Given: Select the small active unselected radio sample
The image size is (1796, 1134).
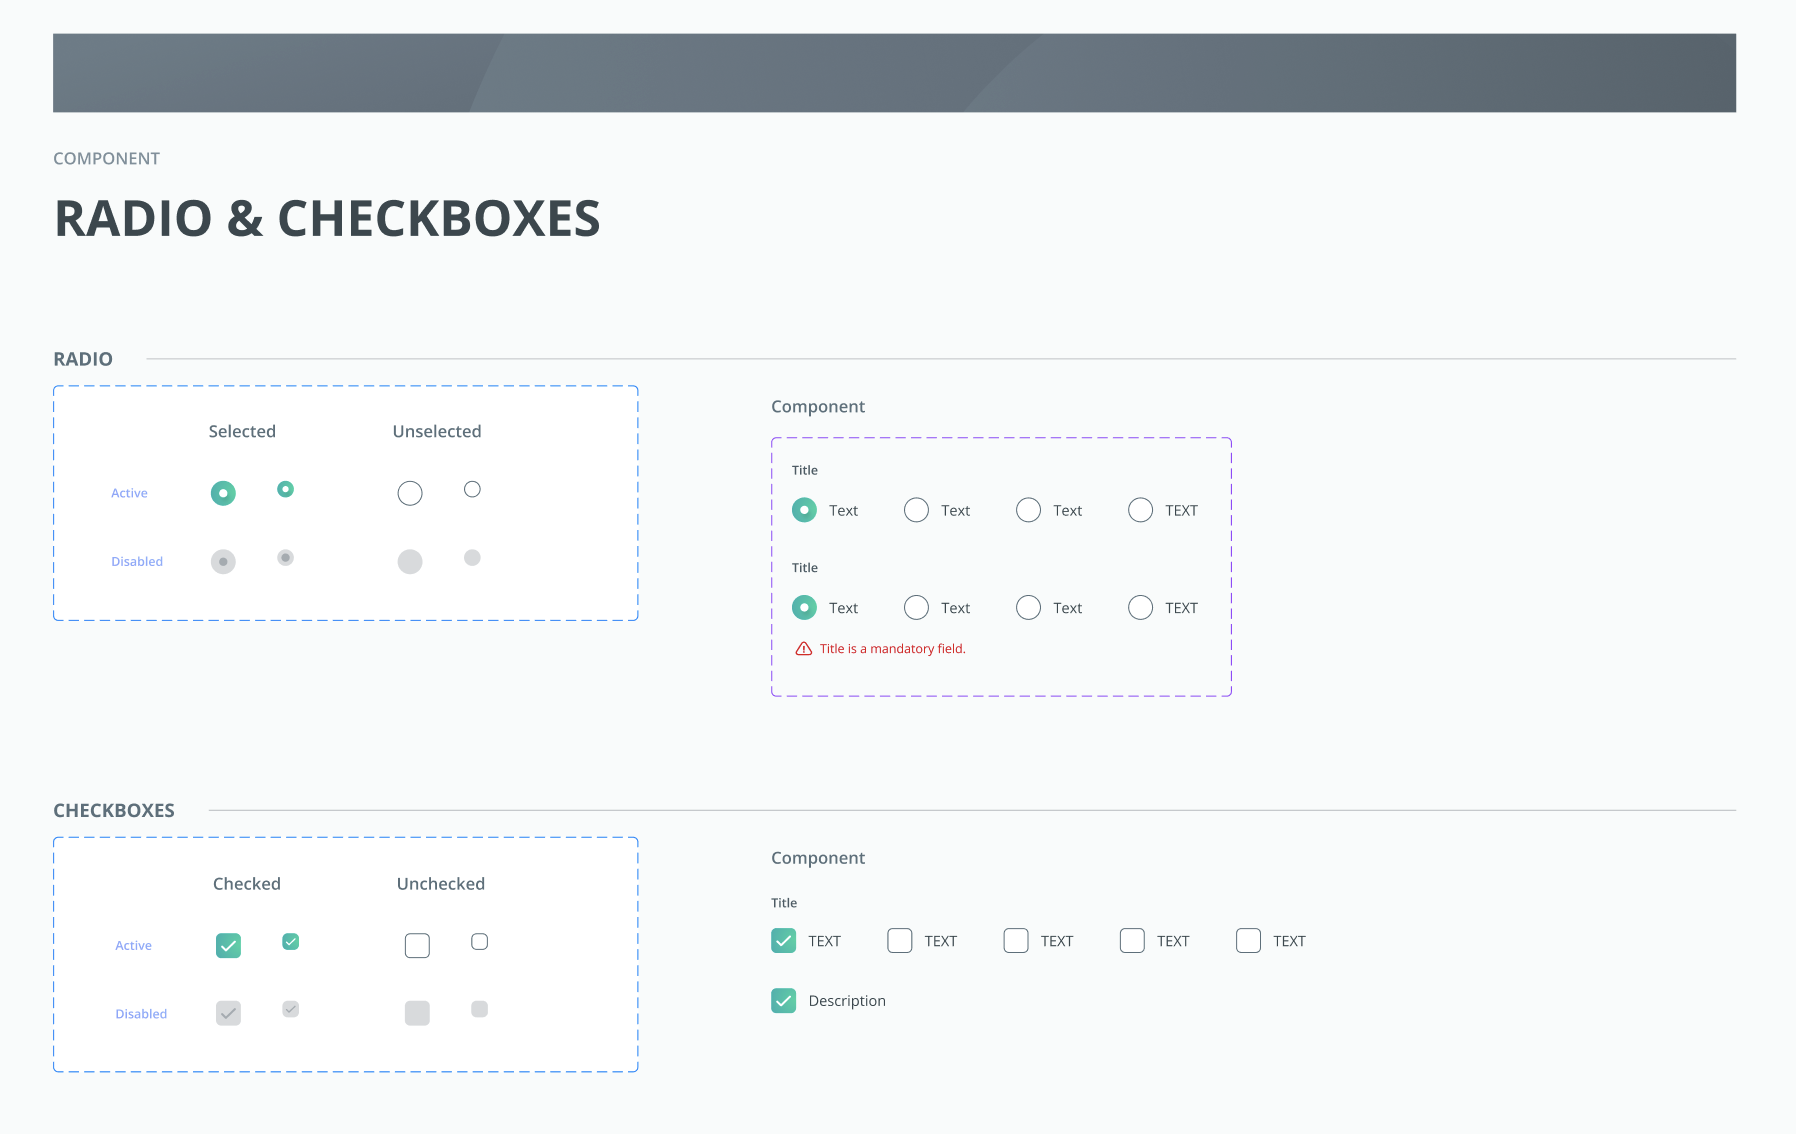Looking at the screenshot, I should (472, 489).
